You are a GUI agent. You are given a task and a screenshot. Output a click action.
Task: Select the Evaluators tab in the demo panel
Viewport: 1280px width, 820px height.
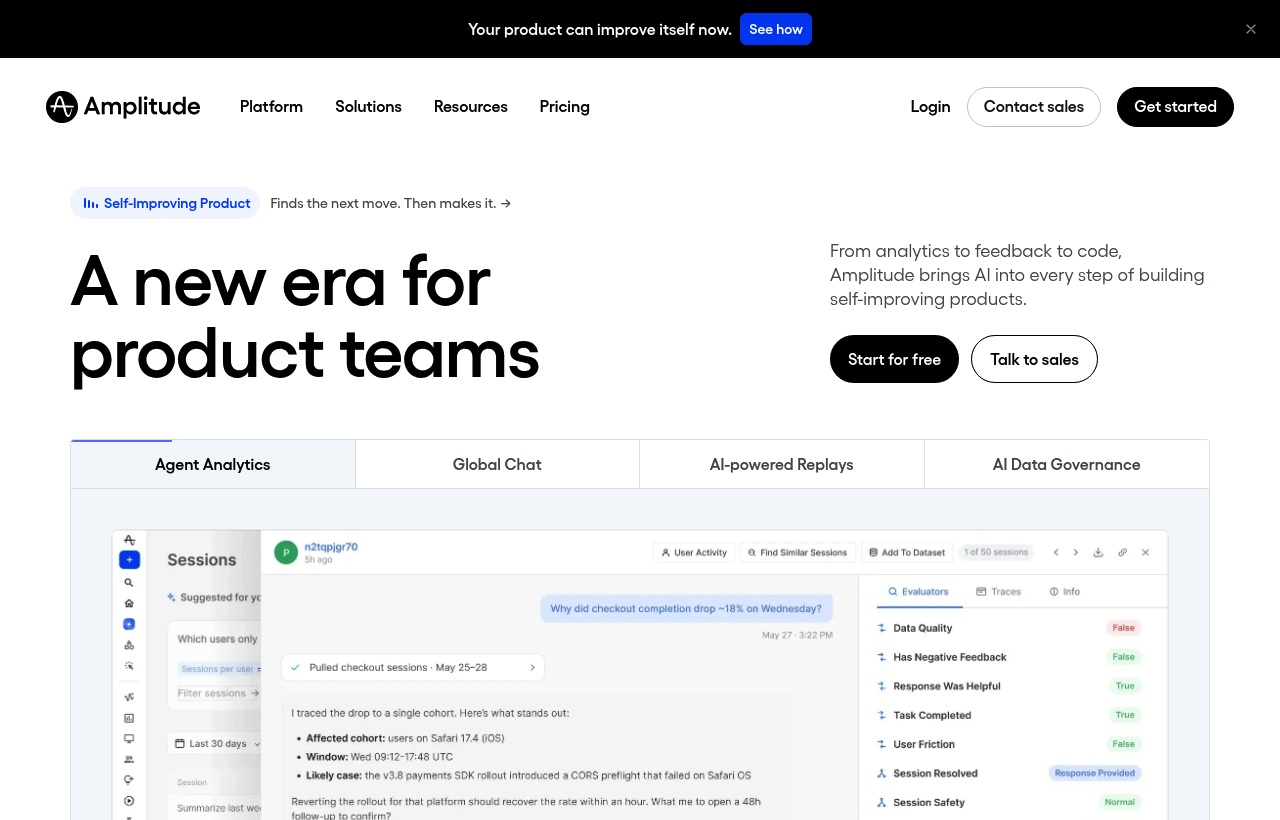tap(919, 591)
